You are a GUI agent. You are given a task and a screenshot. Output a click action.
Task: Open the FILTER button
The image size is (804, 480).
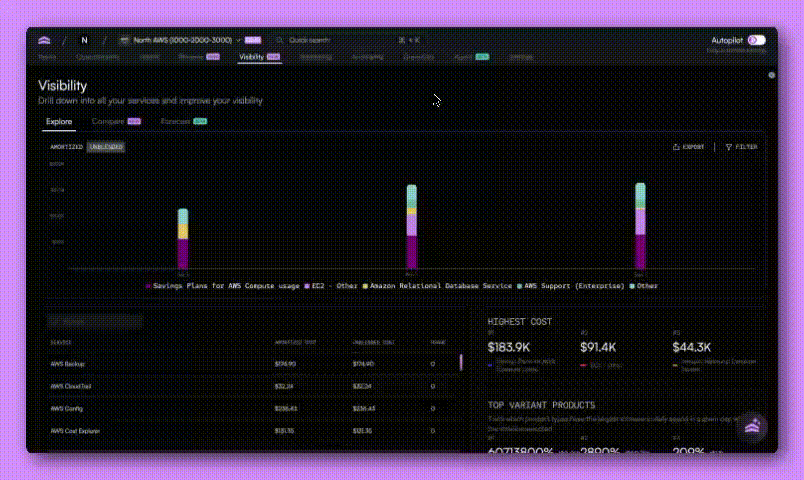(741, 147)
